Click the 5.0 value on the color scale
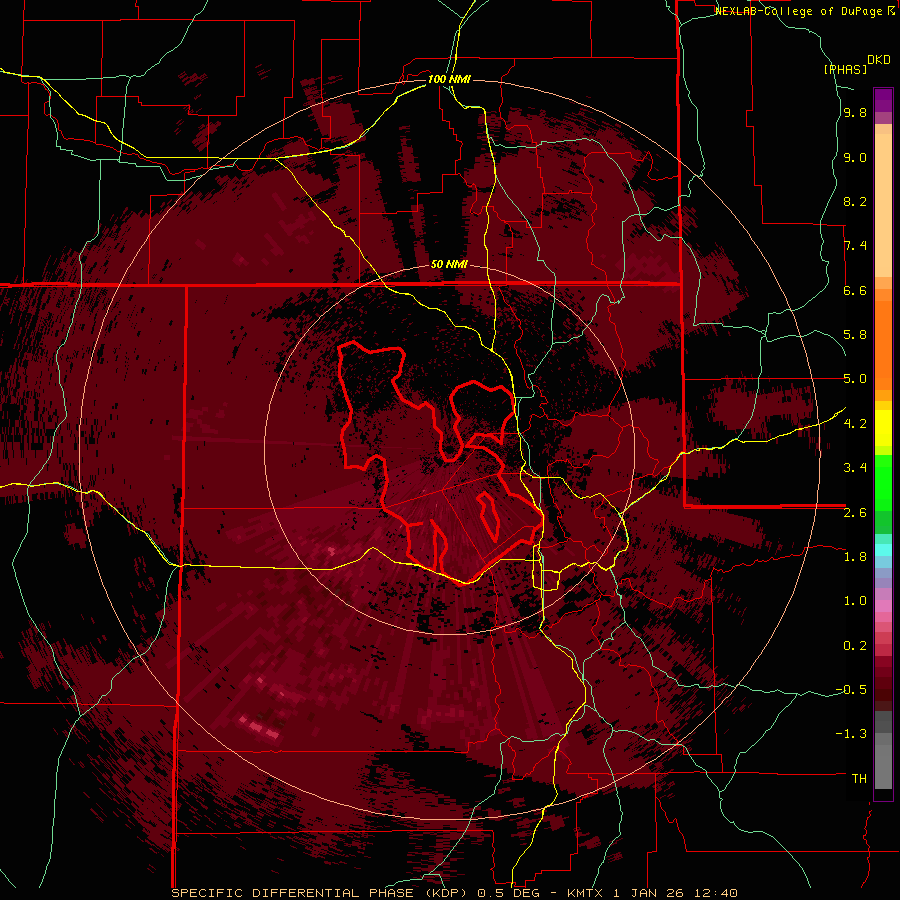900x900 pixels. point(855,379)
